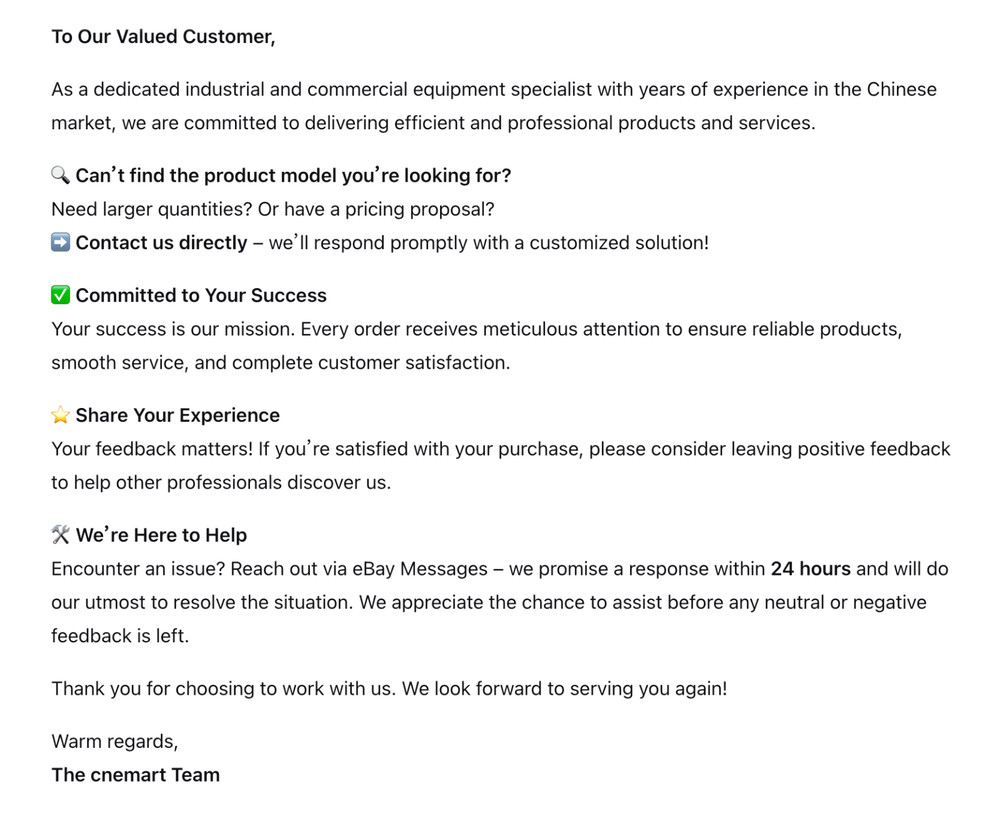The height and width of the screenshot is (816, 1000).
Task: Click the "Committed to Your Success" heading
Action: 201,296
